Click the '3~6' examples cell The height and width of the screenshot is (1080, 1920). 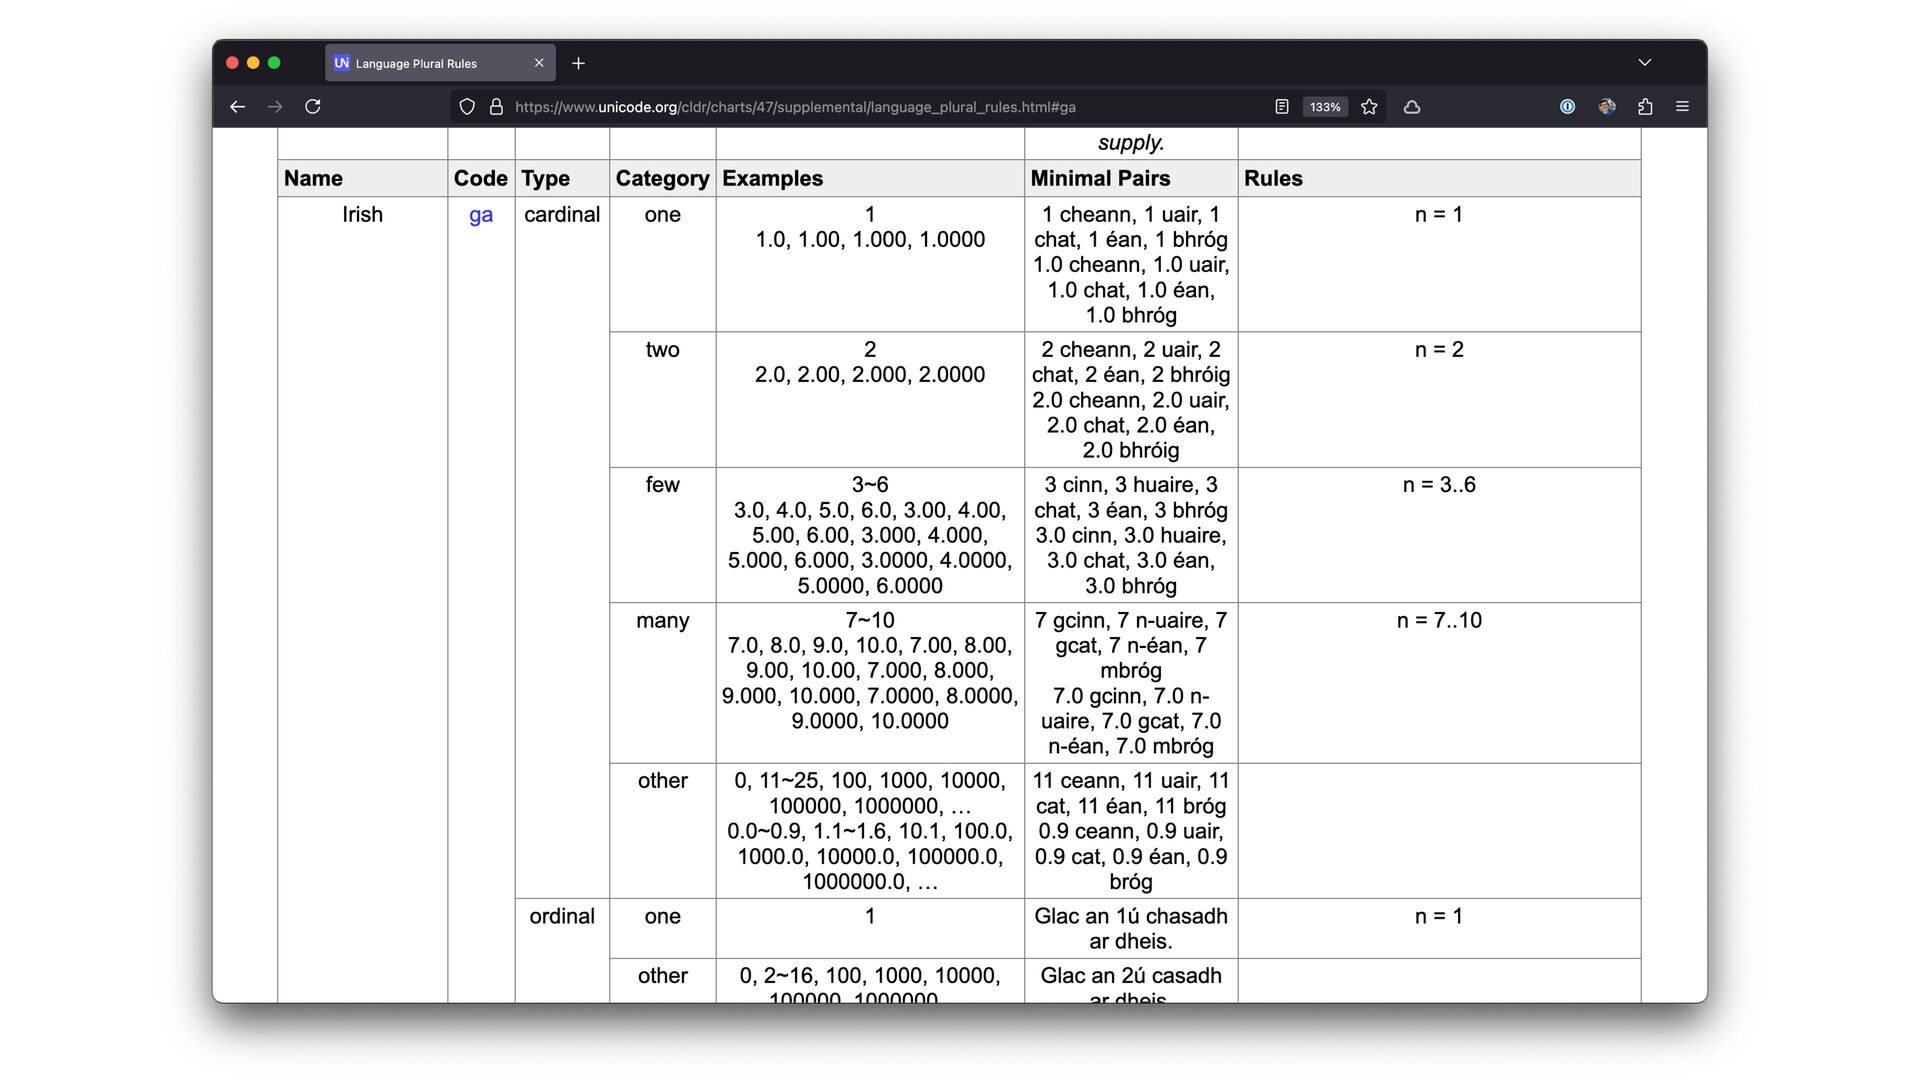tap(870, 535)
